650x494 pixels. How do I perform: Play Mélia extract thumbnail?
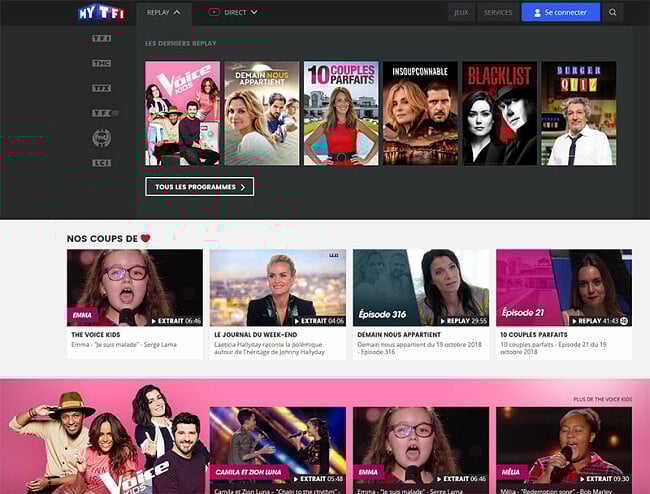point(564,446)
